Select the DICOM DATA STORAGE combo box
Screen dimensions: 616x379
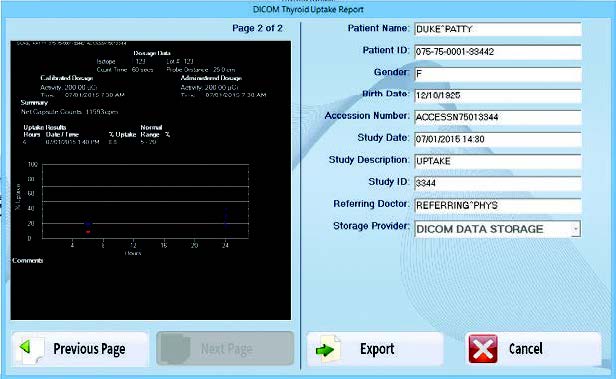(497, 229)
